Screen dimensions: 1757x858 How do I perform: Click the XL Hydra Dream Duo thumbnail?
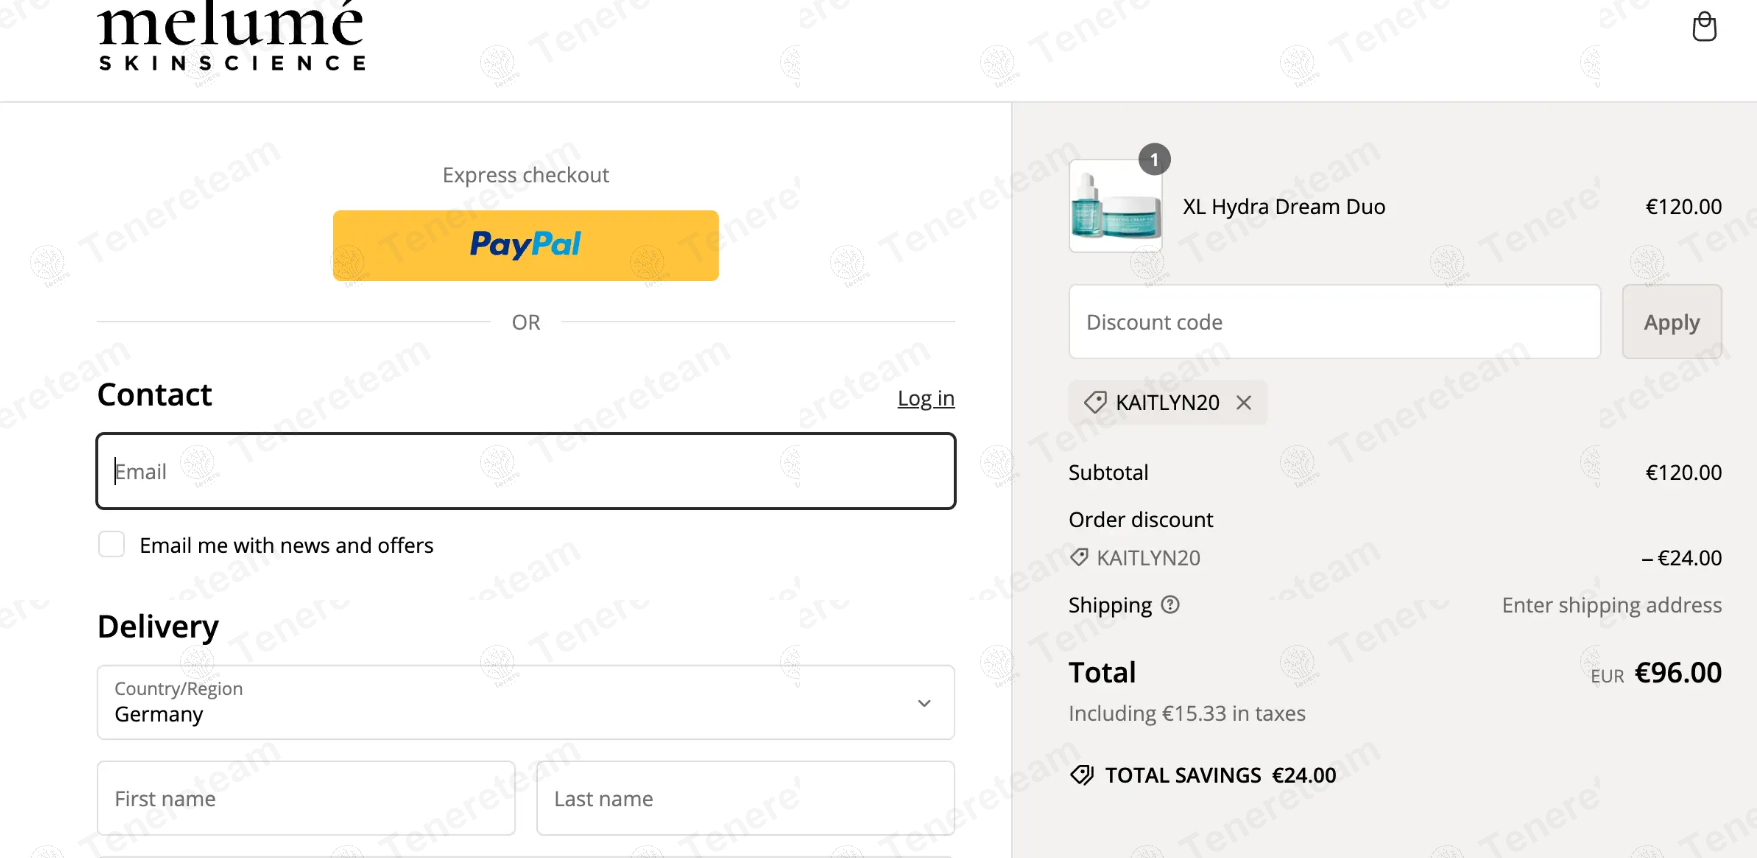[x=1115, y=206]
